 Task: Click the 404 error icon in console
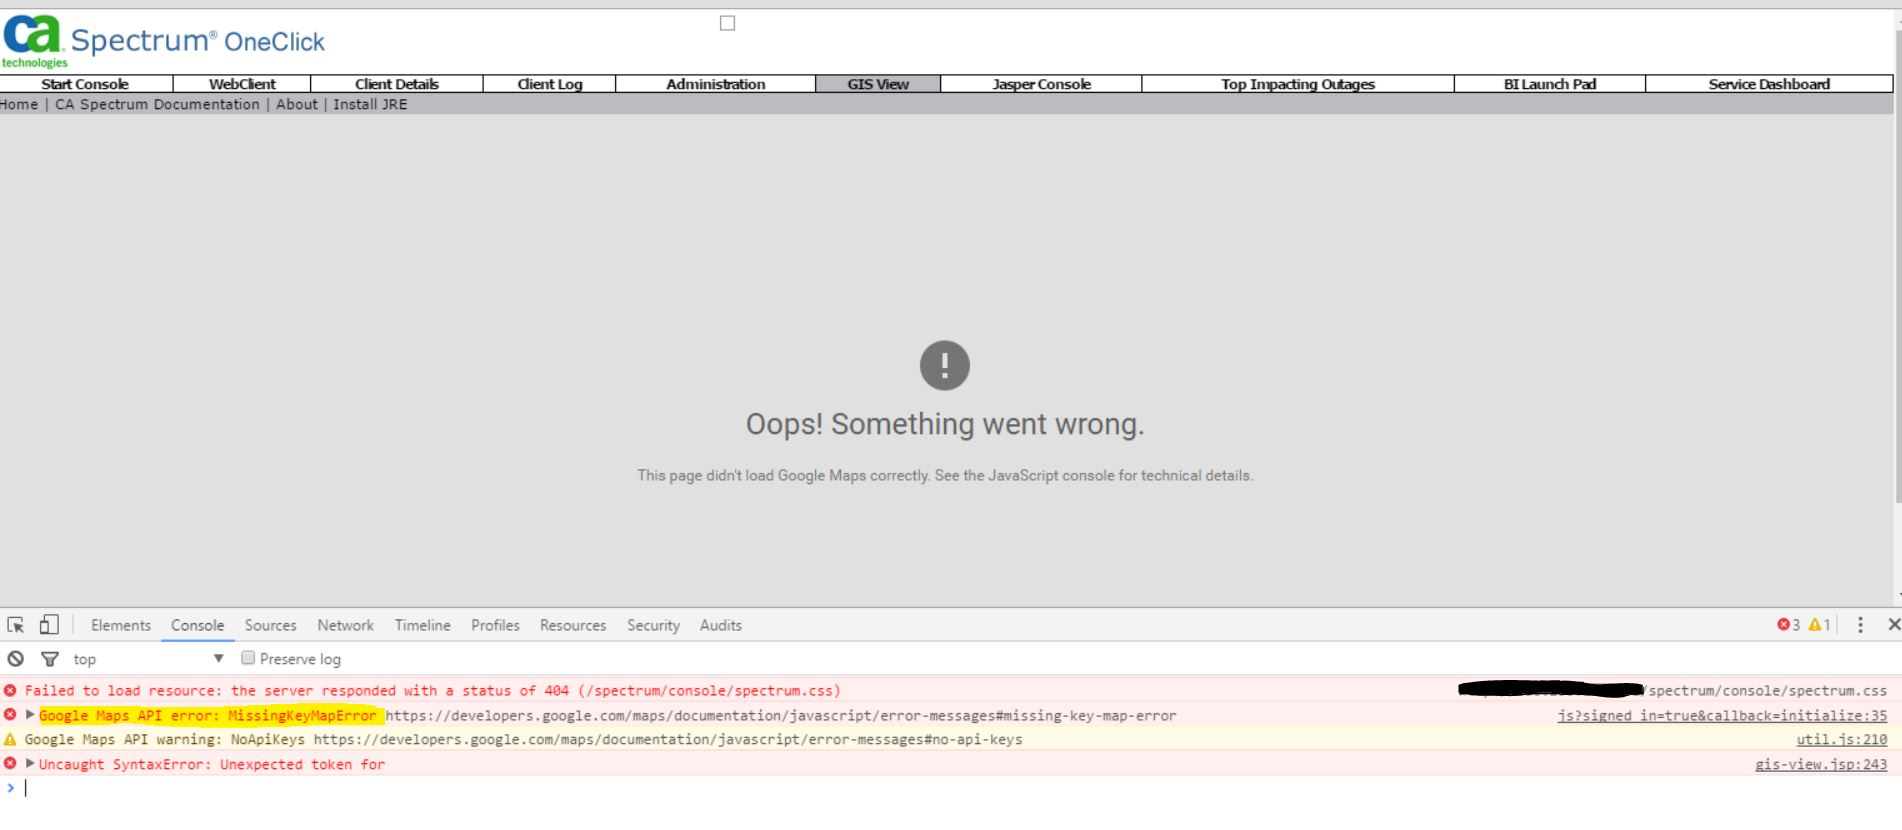tap(10, 690)
